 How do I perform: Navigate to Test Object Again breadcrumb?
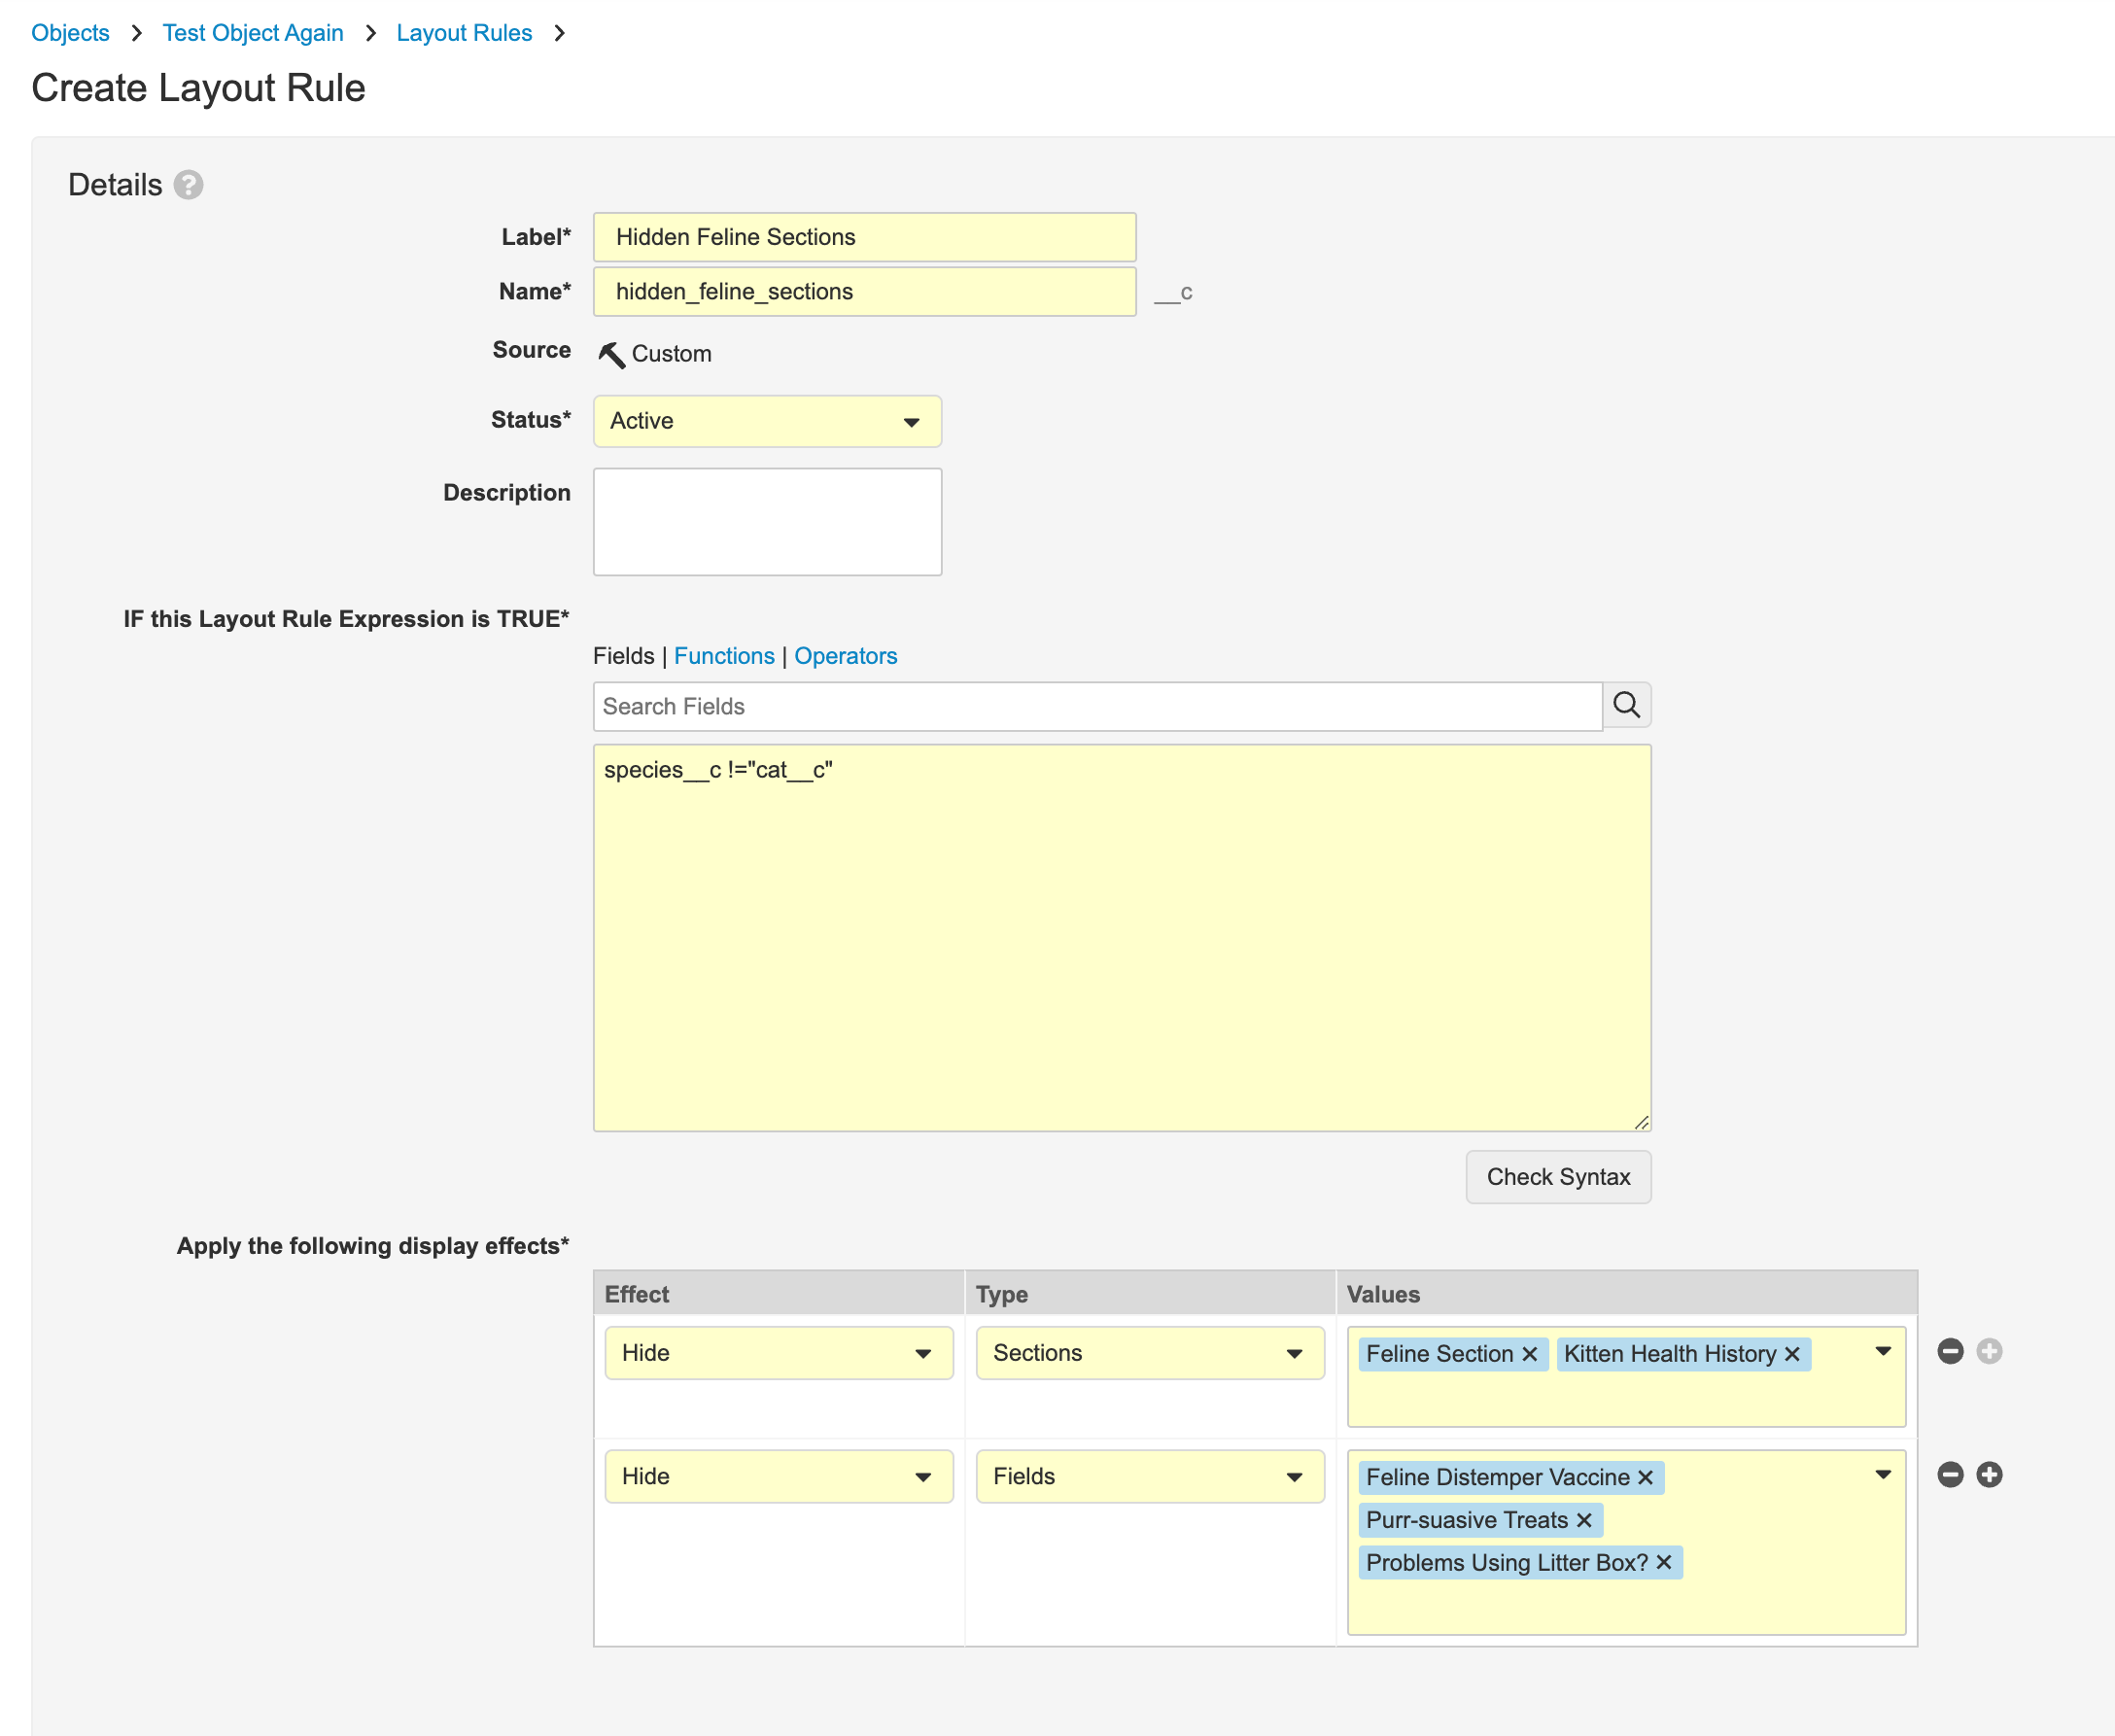tap(253, 32)
